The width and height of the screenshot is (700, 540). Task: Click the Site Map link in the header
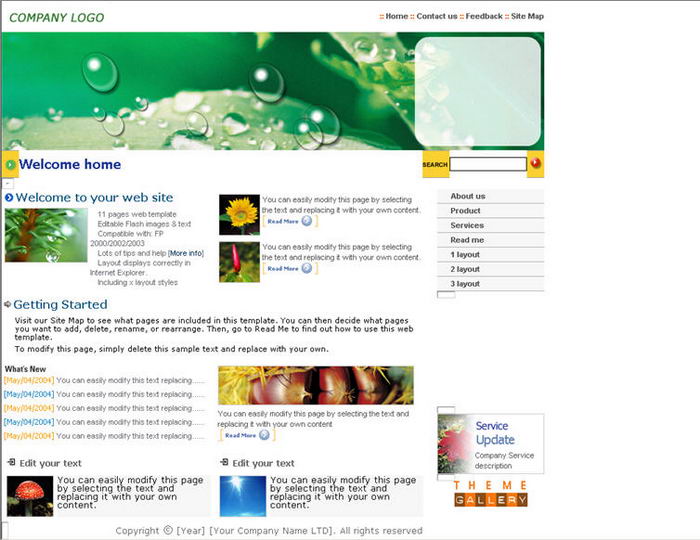pyautogui.click(x=527, y=16)
